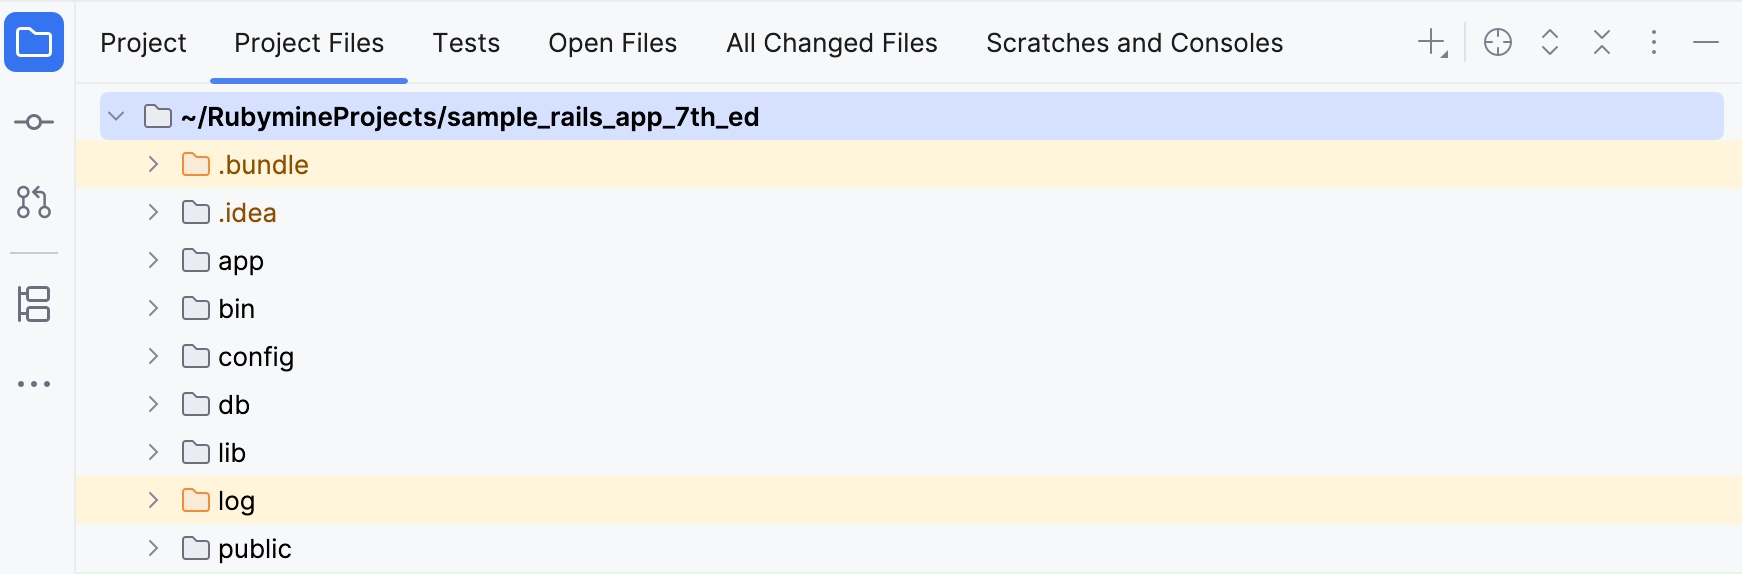Image resolution: width=1742 pixels, height=574 pixels.
Task: Open the panel options kebab menu
Action: coord(1654,43)
